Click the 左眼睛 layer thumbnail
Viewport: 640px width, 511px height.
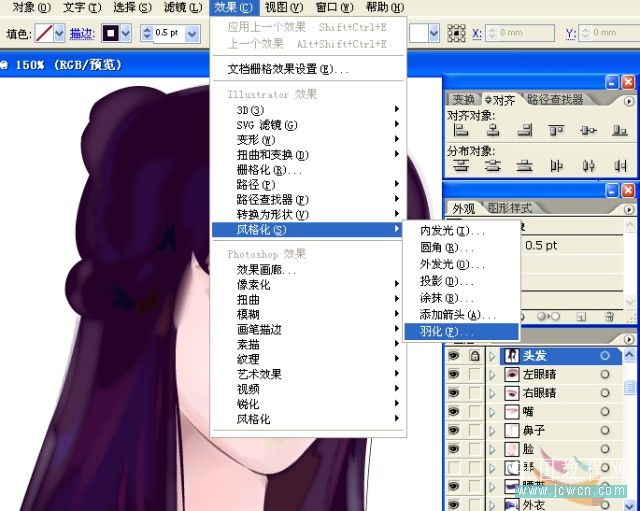(512, 374)
